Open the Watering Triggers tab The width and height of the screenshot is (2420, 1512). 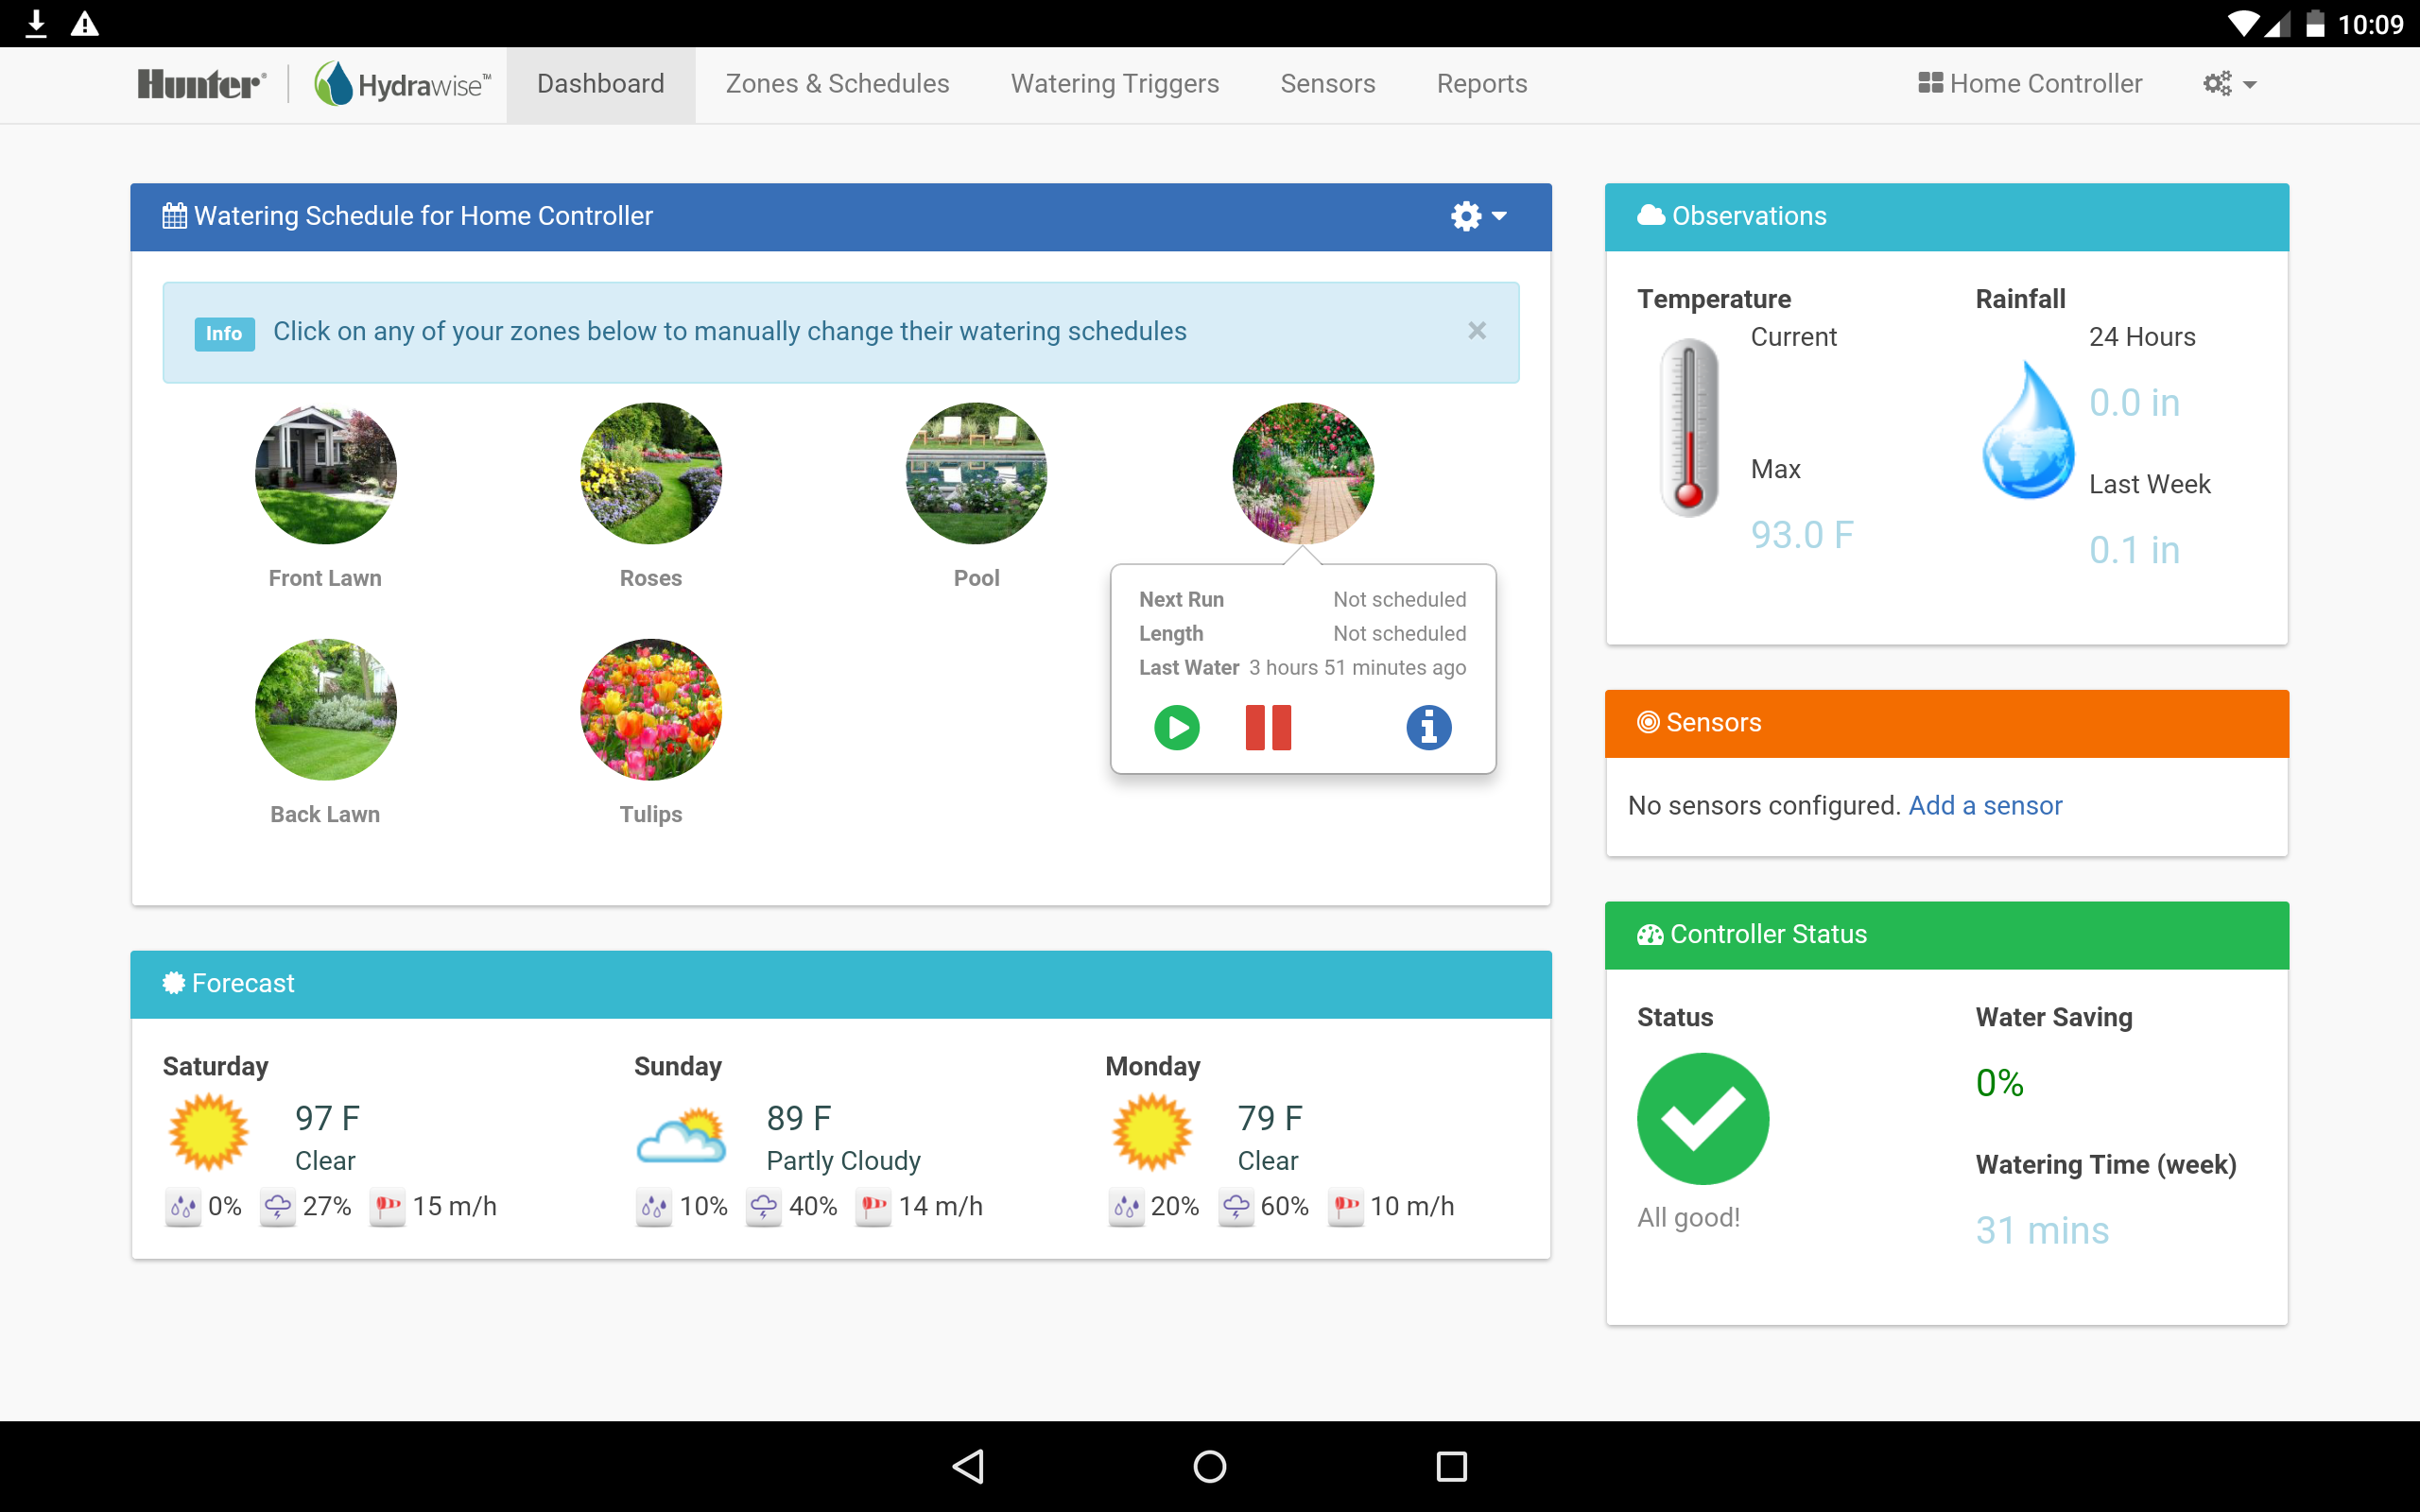coord(1114,84)
